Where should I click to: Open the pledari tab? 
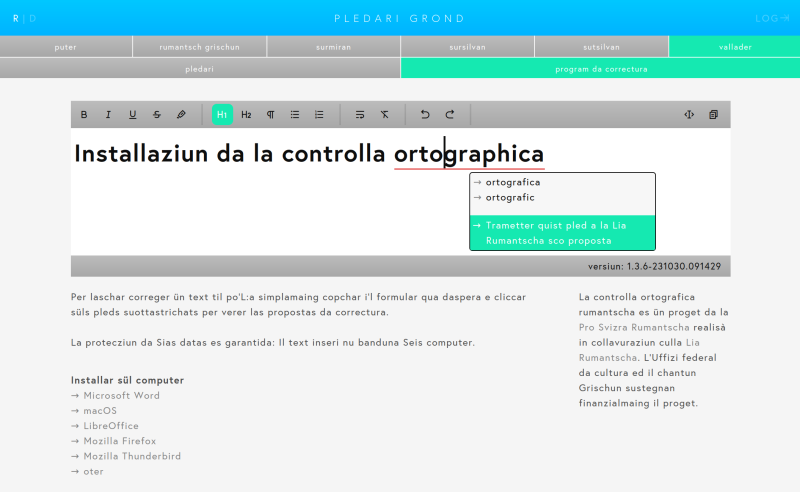pos(200,69)
